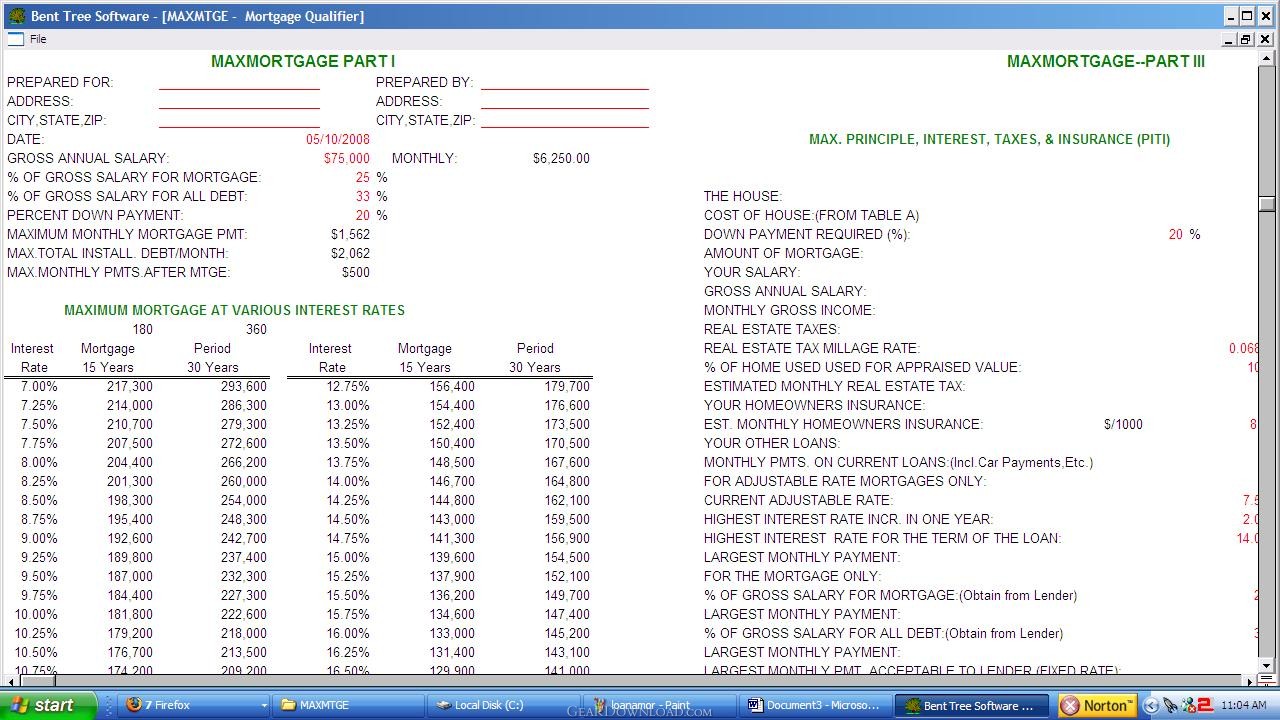Switch to Document3 Microsoft Word taskbar item

tap(815, 705)
